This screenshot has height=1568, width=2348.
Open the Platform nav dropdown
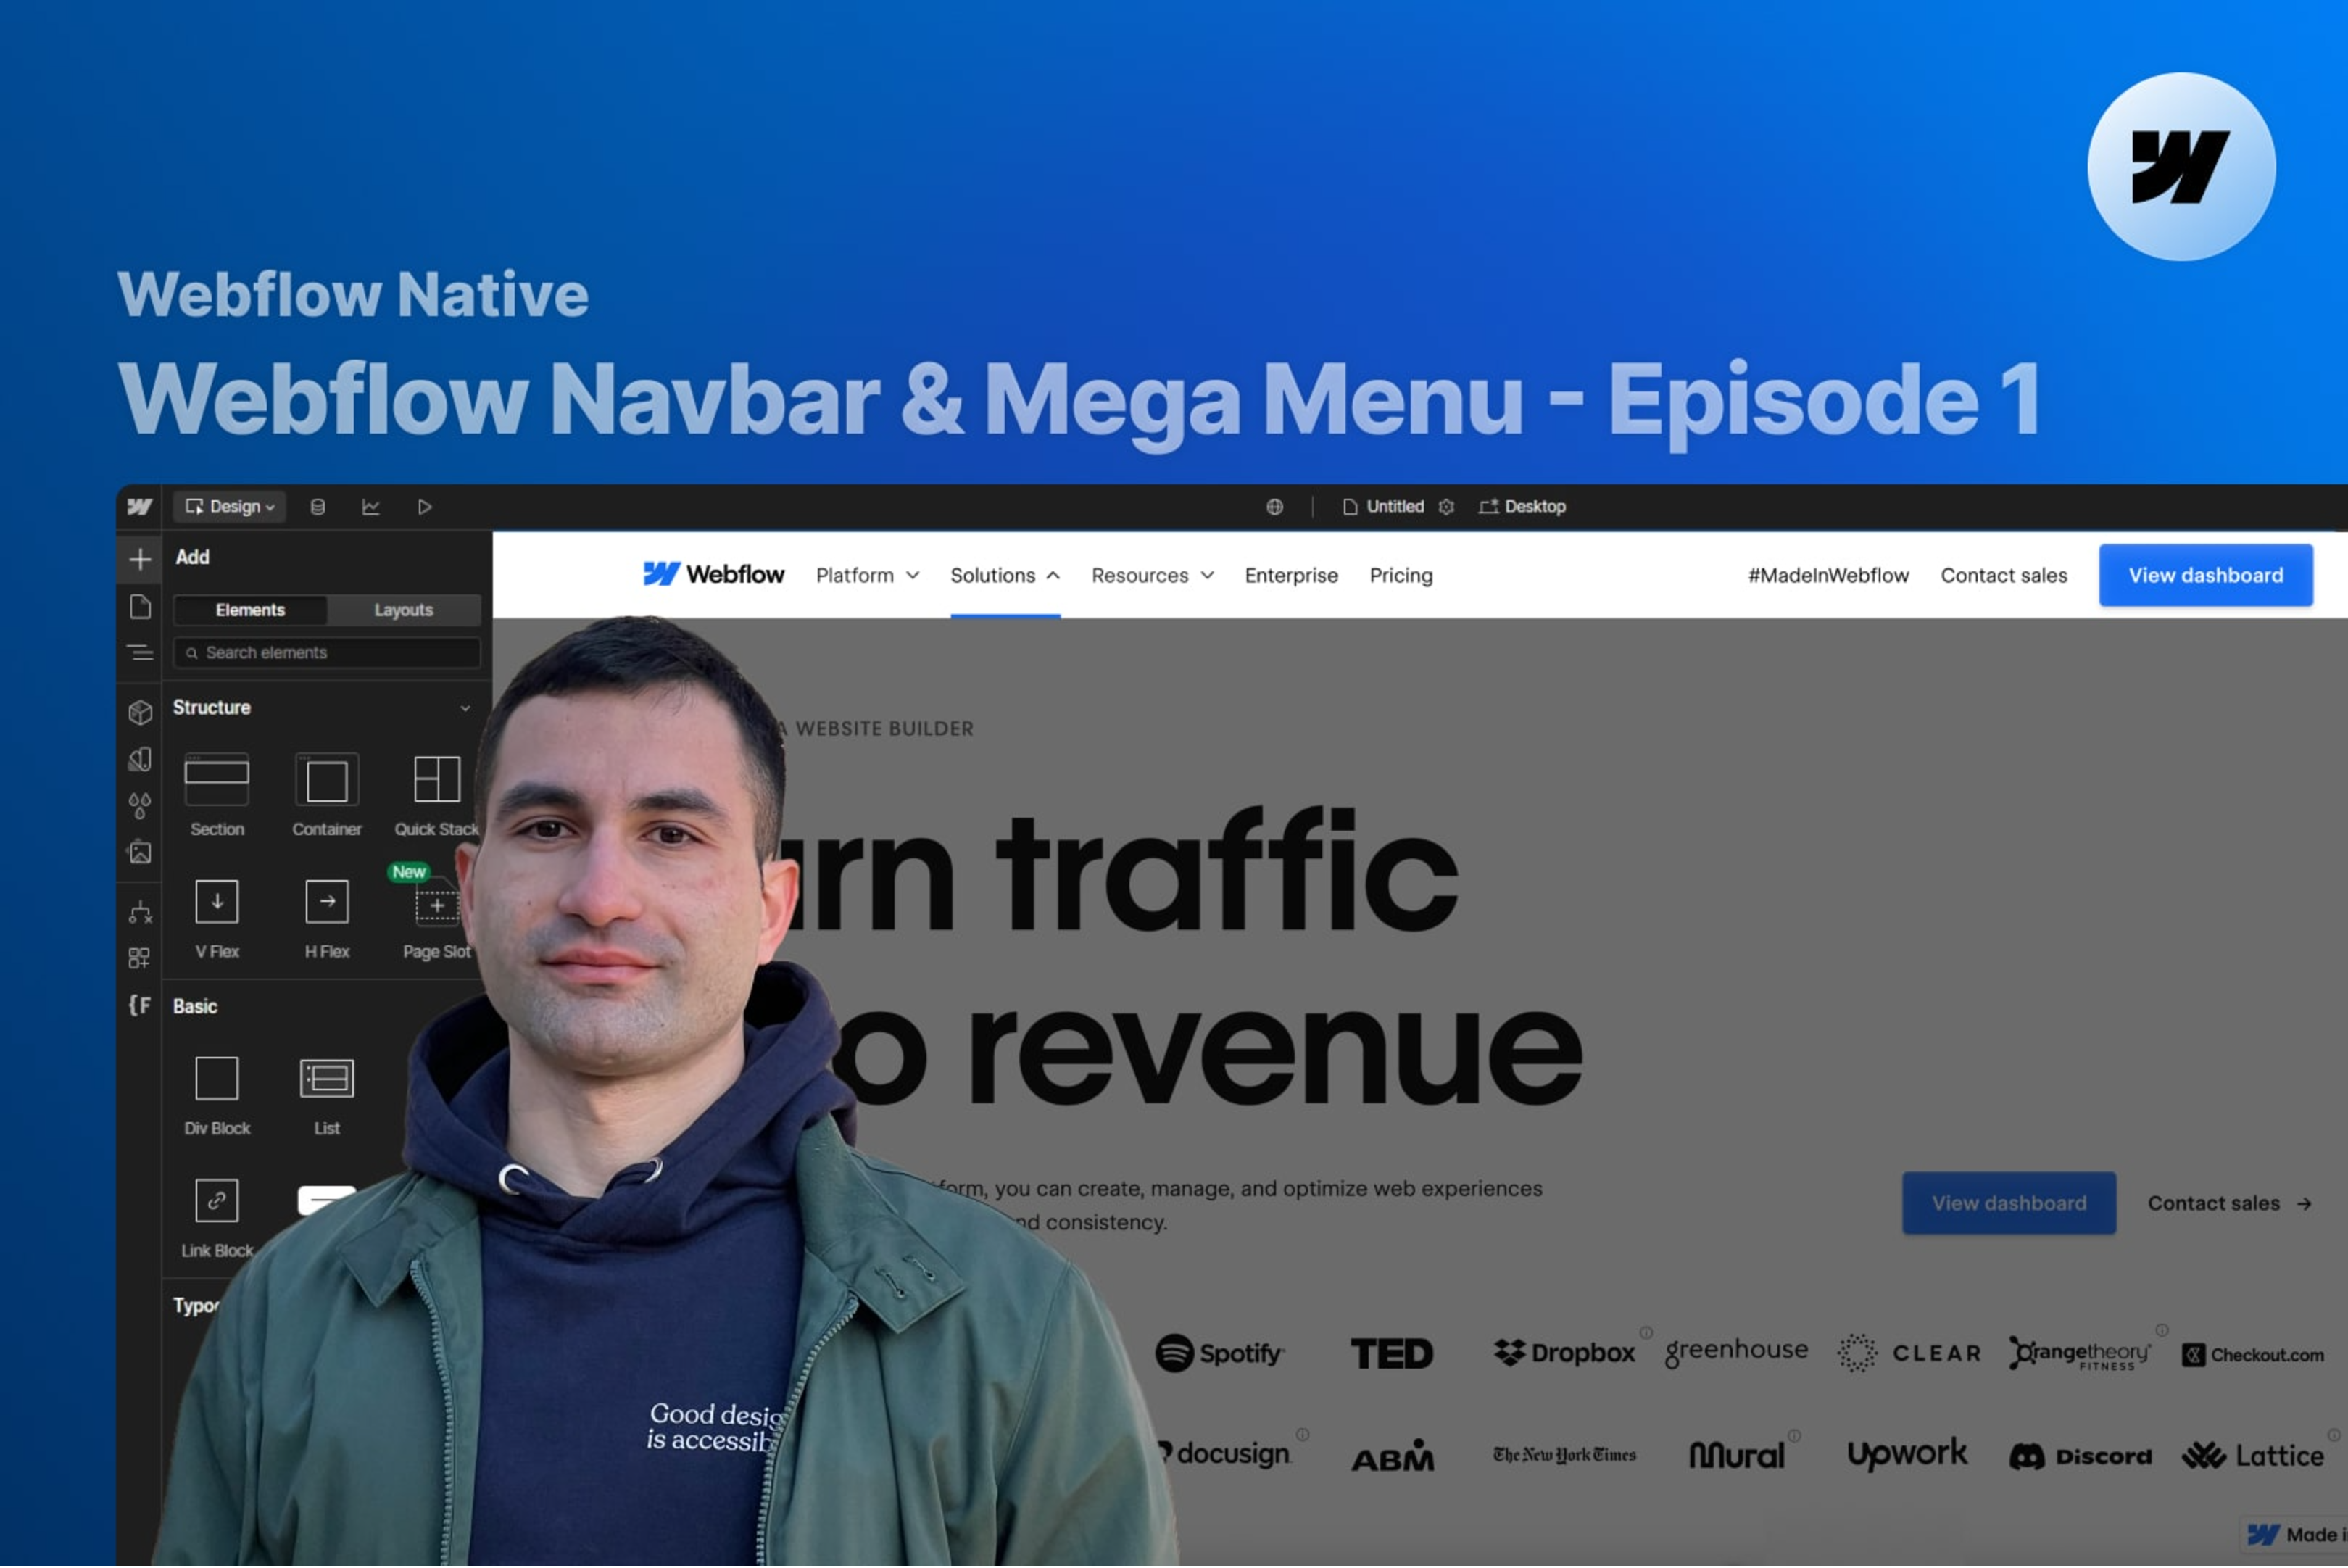(x=867, y=576)
